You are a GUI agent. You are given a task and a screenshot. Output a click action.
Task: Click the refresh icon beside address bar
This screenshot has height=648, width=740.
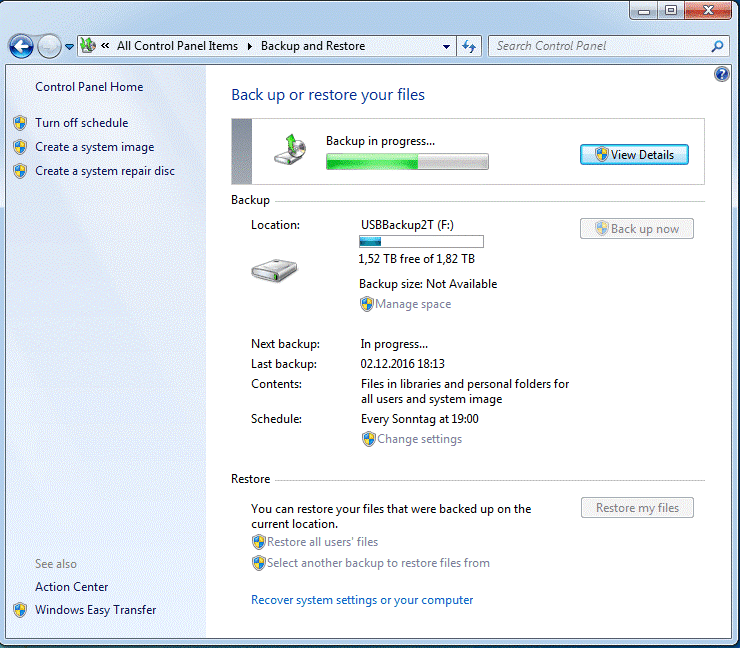click(470, 46)
